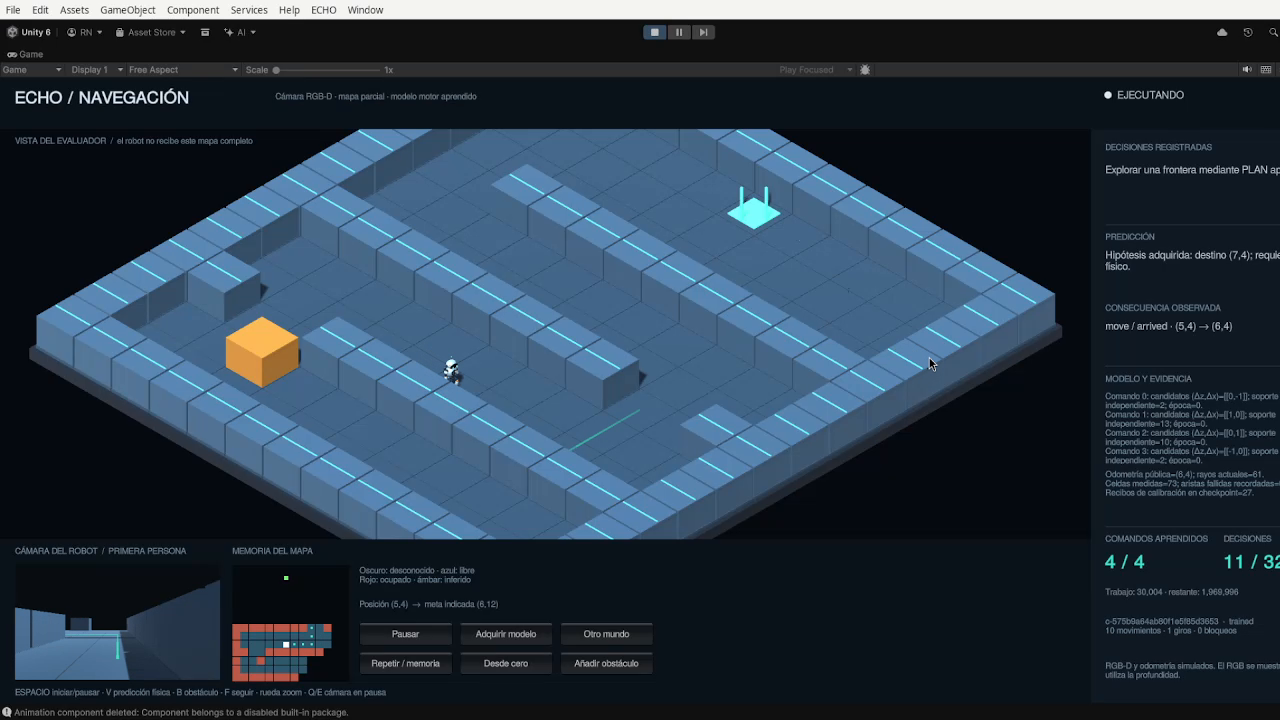Click the Repetir / memoria button
The width and height of the screenshot is (1280, 720).
click(405, 663)
